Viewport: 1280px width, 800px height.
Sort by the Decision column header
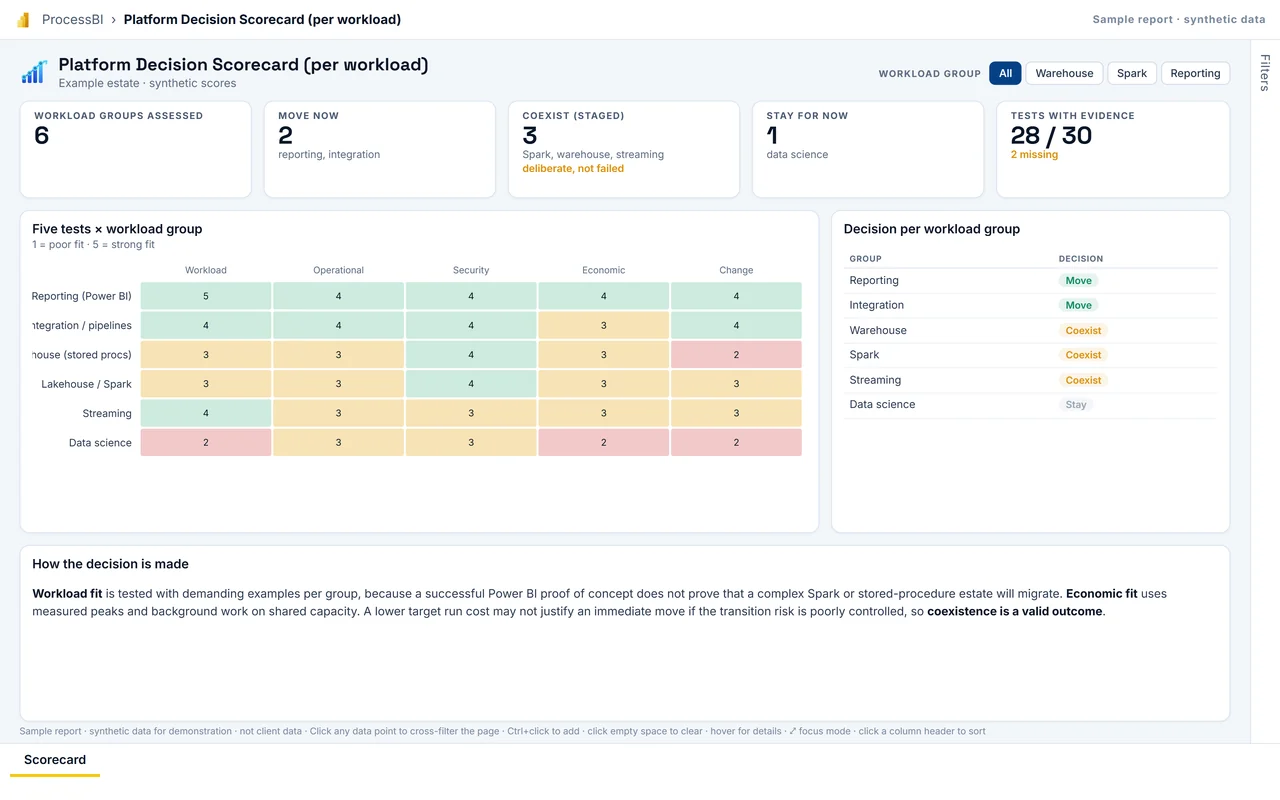[x=1081, y=259]
